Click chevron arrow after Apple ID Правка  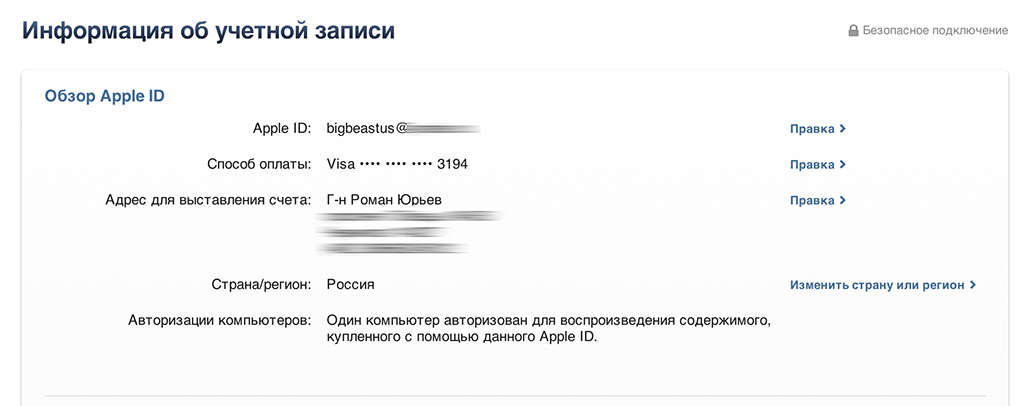[x=843, y=129]
